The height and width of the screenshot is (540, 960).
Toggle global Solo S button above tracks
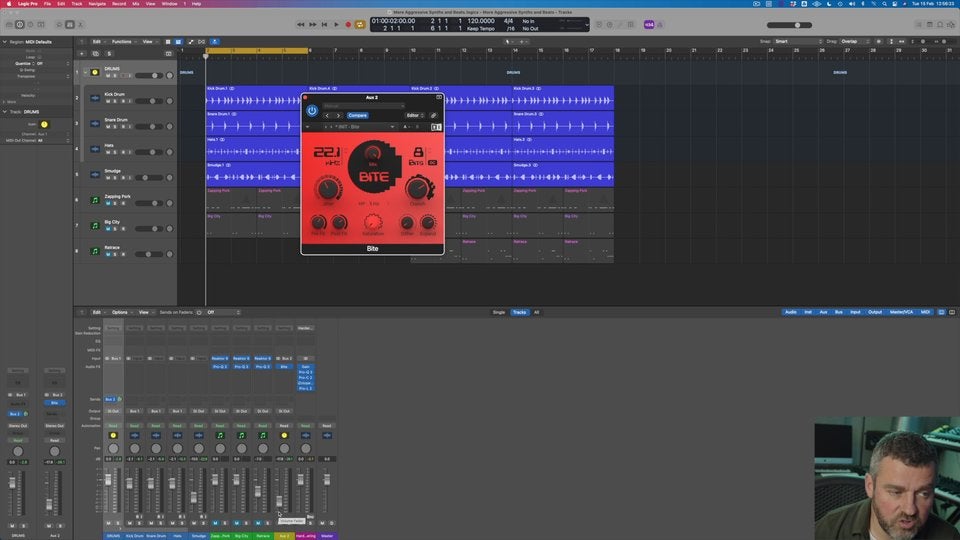coord(109,54)
